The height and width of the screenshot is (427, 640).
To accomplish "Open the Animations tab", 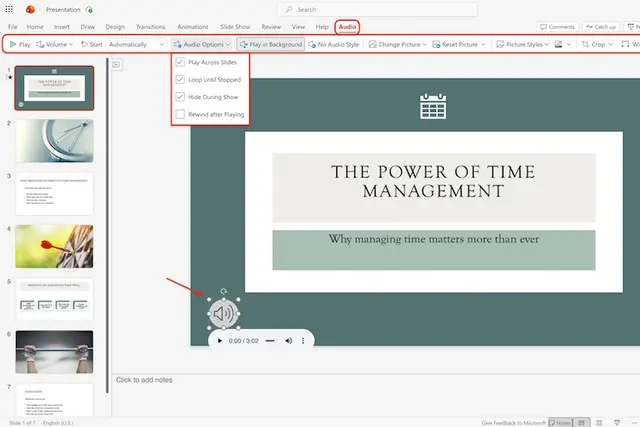I will pyautogui.click(x=193, y=27).
